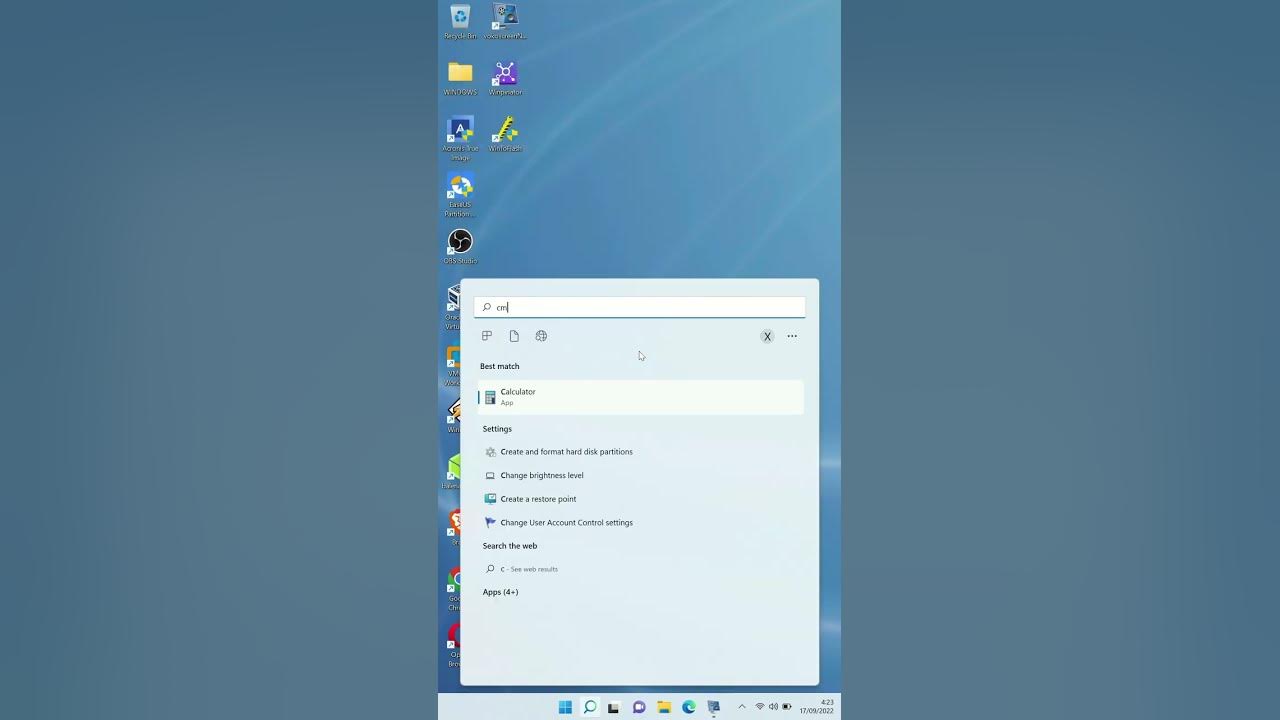Open 'Change brightness level' setting
Image resolution: width=1280 pixels, height=720 pixels.
pos(542,475)
